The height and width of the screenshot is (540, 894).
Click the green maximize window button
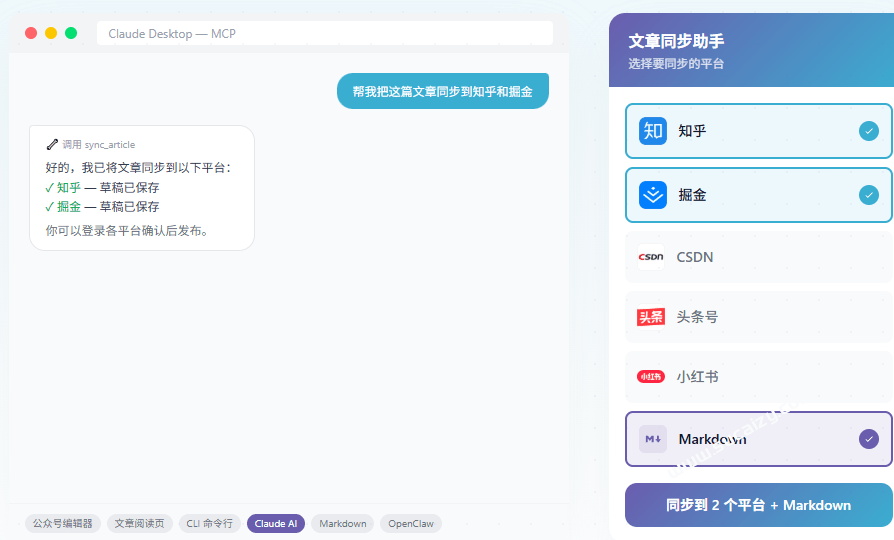click(71, 33)
